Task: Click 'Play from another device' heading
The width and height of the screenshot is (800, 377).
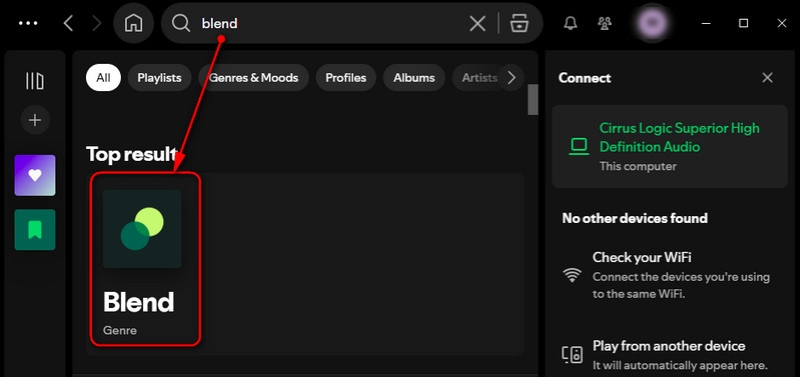Action: pyautogui.click(x=669, y=346)
